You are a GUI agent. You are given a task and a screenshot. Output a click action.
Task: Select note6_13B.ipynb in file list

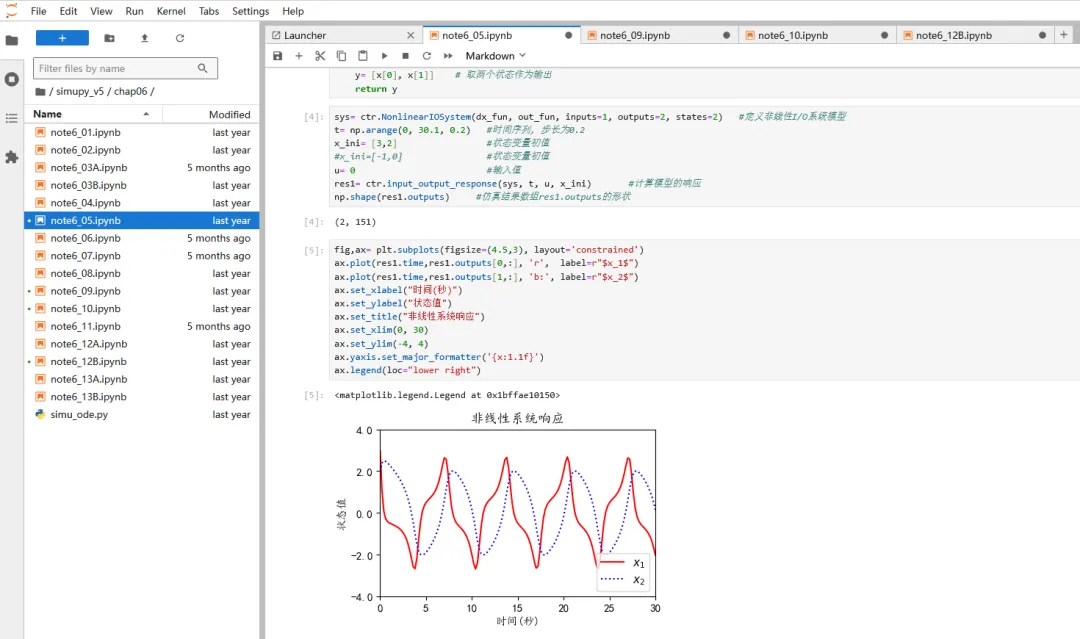142,397
